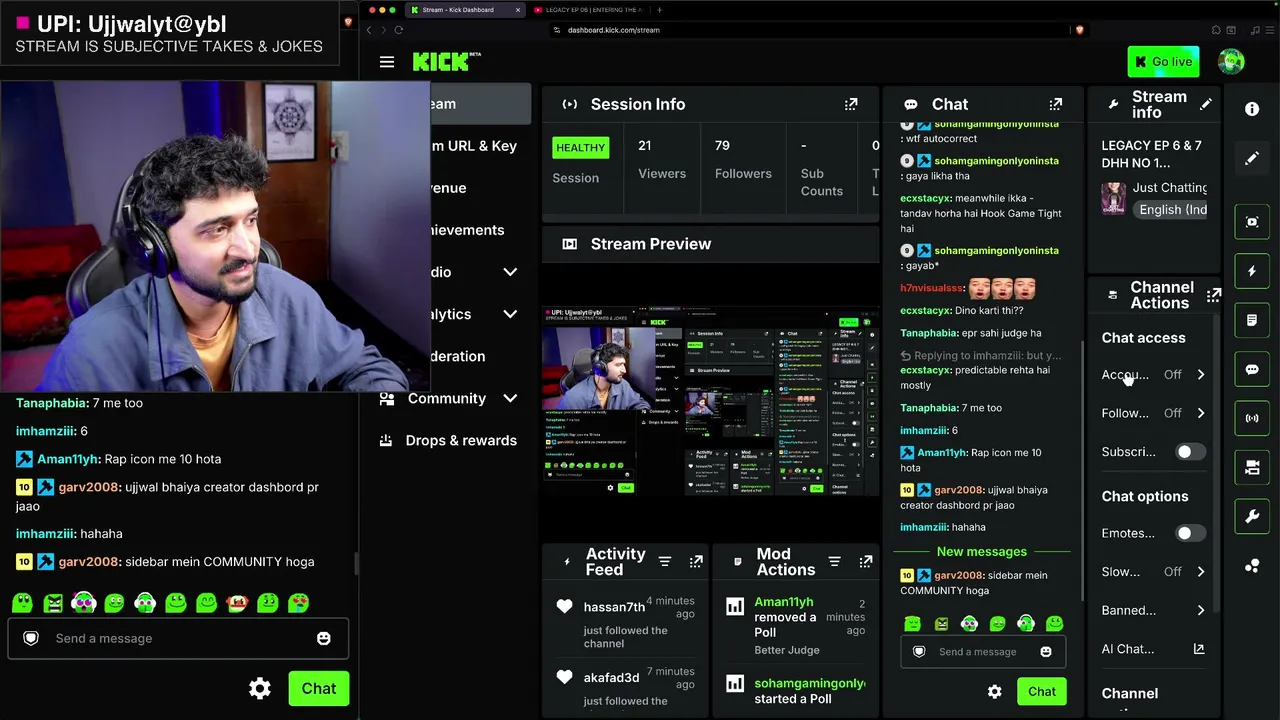Open emote picker in left chat overlay input

pos(324,638)
